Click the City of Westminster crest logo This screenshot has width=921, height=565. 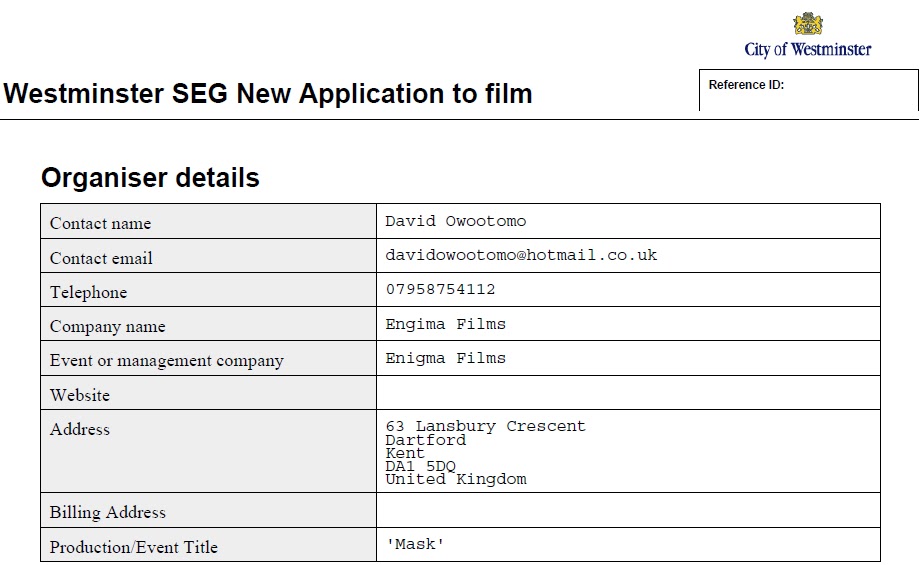tap(808, 23)
